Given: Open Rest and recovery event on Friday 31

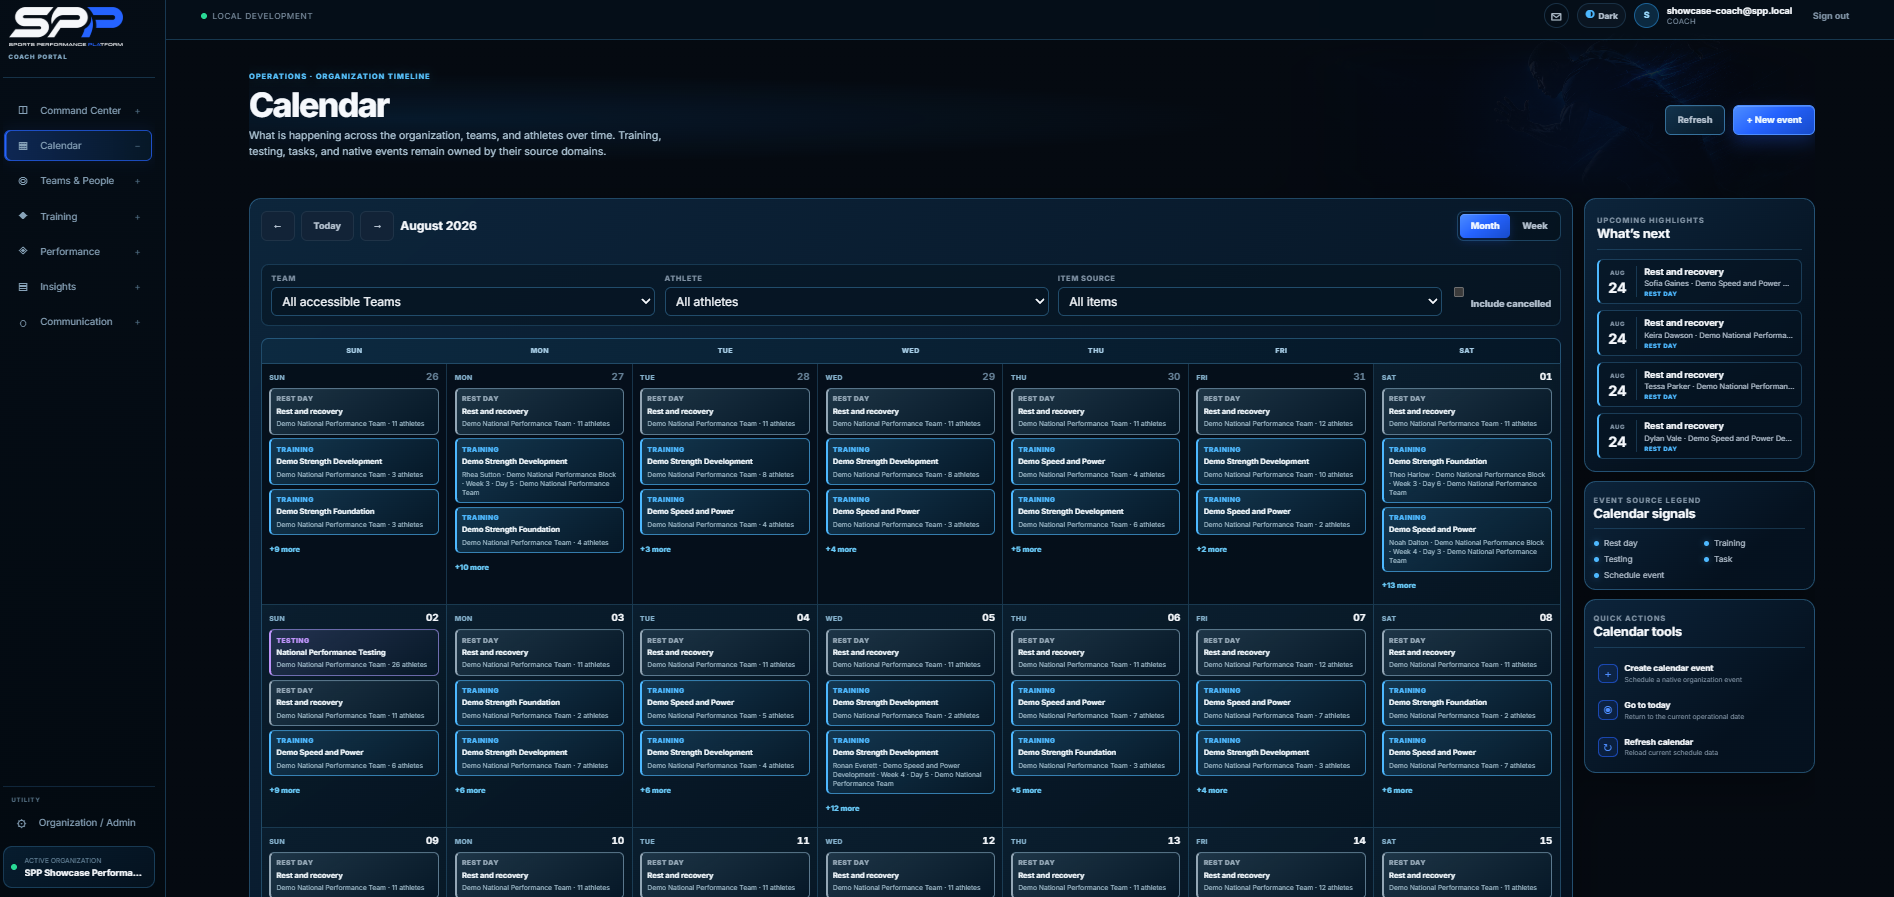Looking at the screenshot, I should (x=1281, y=411).
